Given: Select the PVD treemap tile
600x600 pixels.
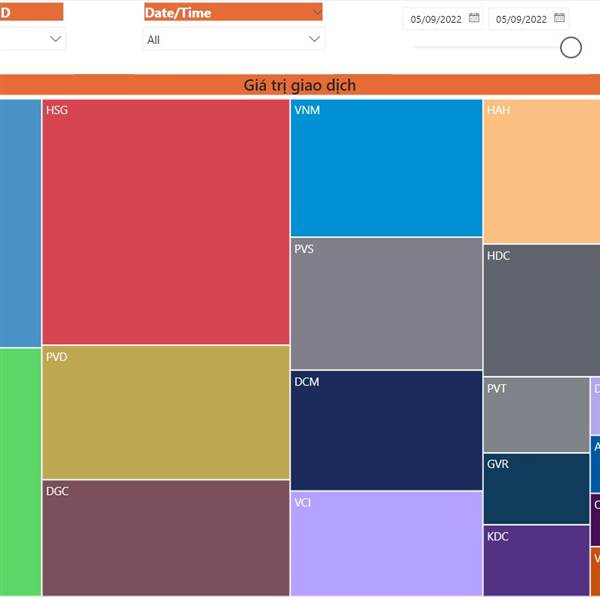Looking at the screenshot, I should (x=166, y=412).
